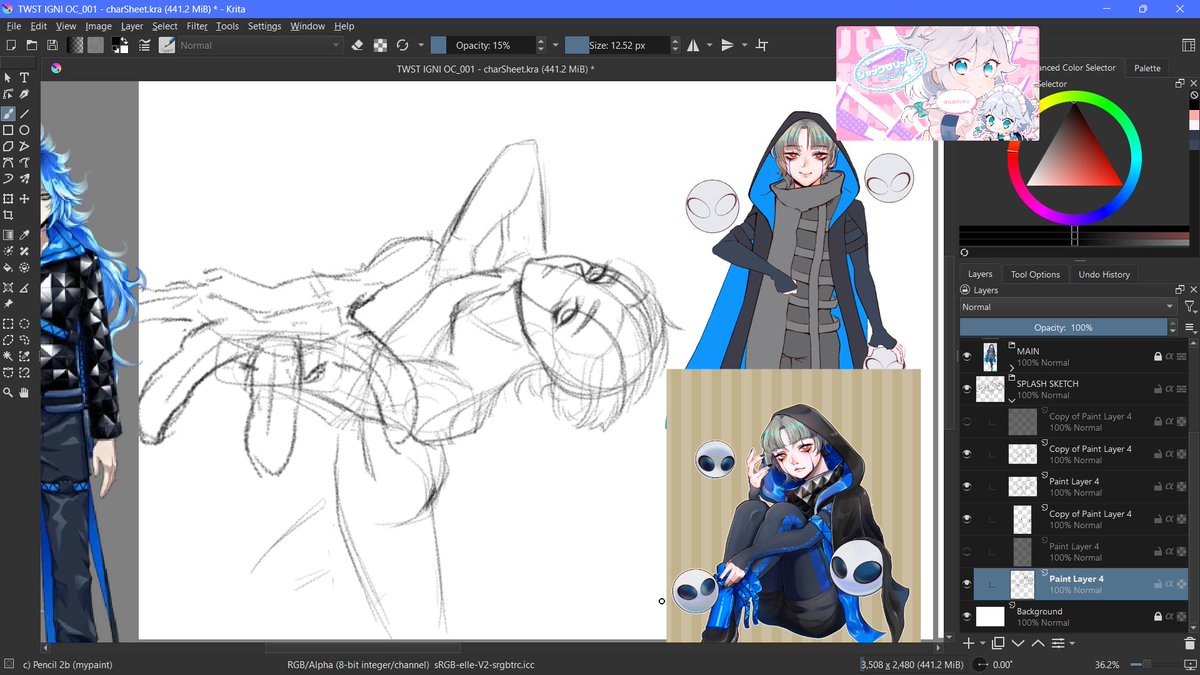The width and height of the screenshot is (1200, 675).
Task: Click the Save document icon
Action: [51, 45]
